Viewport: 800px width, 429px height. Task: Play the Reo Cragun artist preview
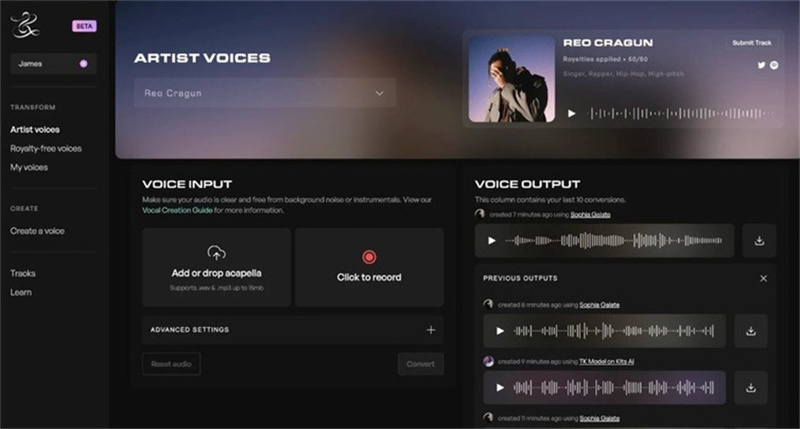571,113
